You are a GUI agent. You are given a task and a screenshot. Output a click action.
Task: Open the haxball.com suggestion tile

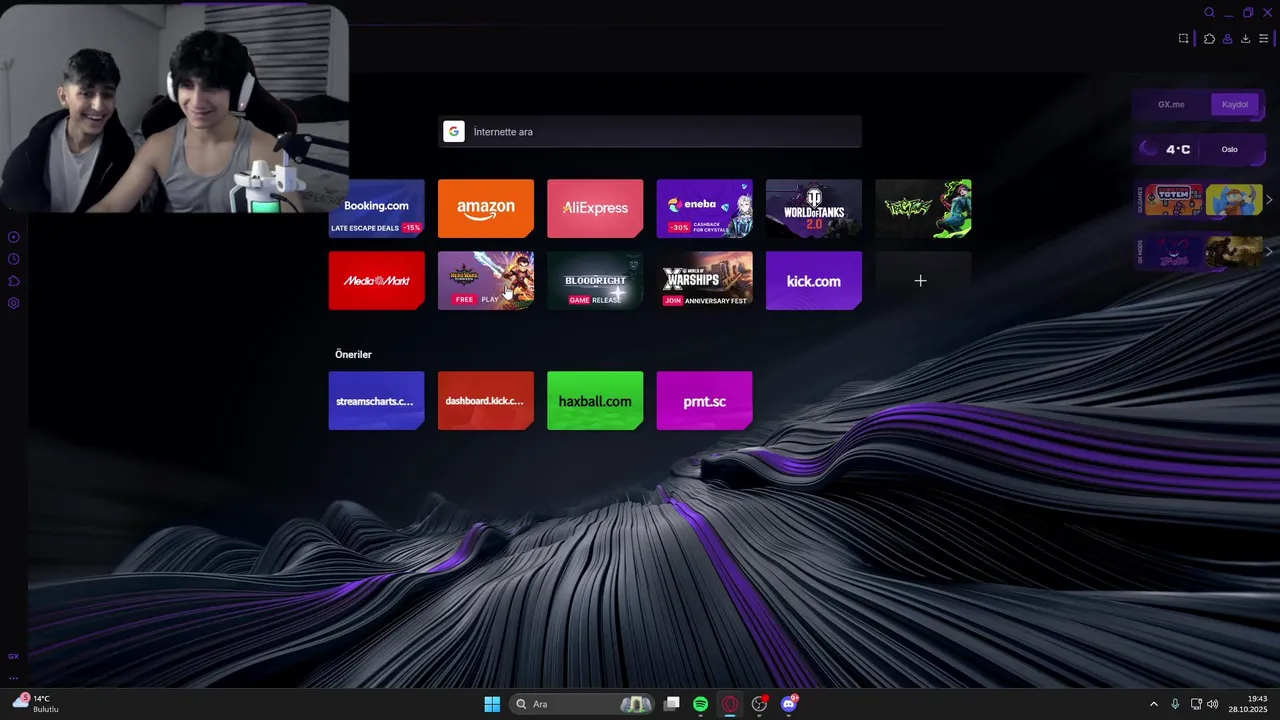pos(595,401)
